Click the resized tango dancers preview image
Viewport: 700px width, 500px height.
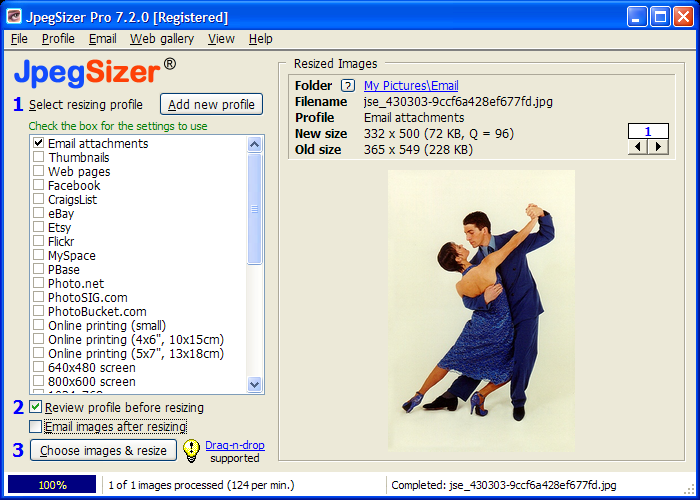[481, 308]
